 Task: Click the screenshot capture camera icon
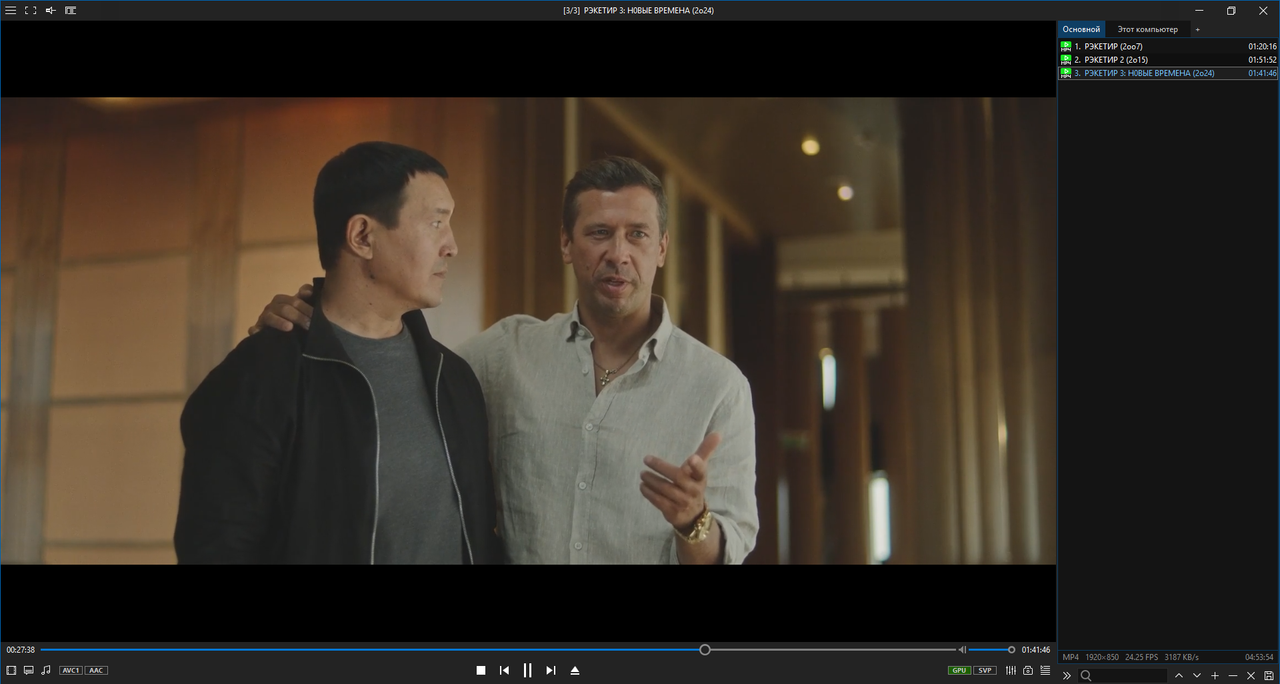1028,670
